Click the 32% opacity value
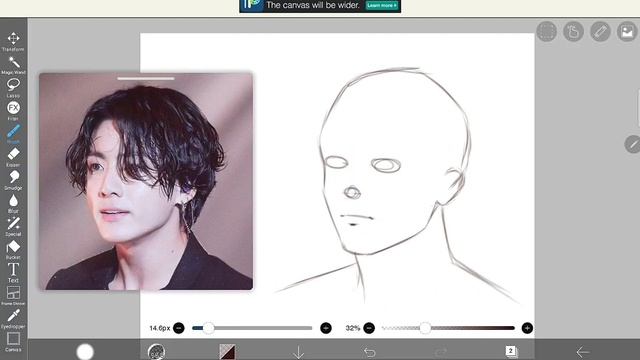 click(x=353, y=328)
